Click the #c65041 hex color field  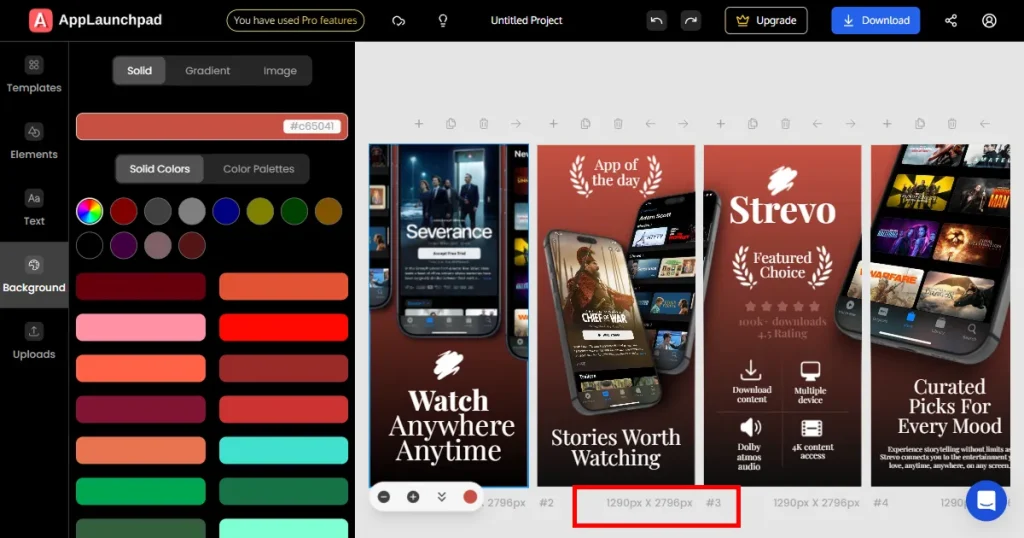pos(212,126)
